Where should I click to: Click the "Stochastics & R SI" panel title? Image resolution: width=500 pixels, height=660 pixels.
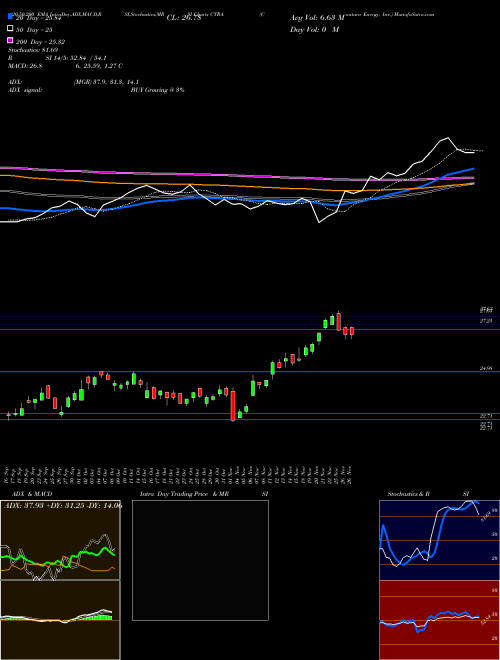tap(428, 494)
